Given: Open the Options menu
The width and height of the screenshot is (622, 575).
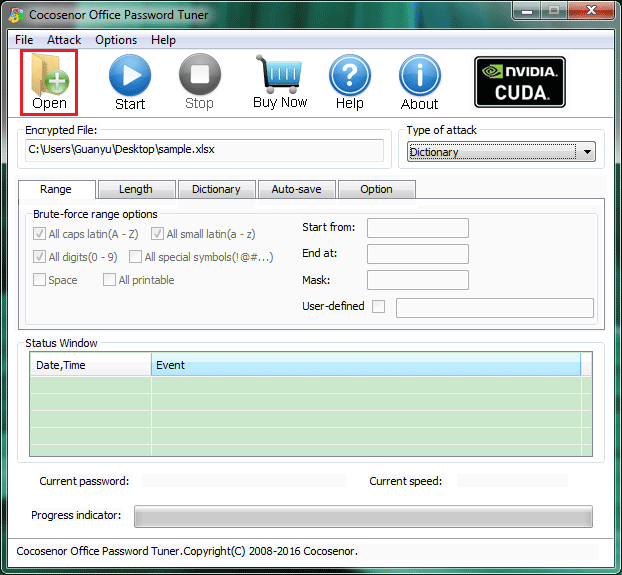Looking at the screenshot, I should (116, 40).
